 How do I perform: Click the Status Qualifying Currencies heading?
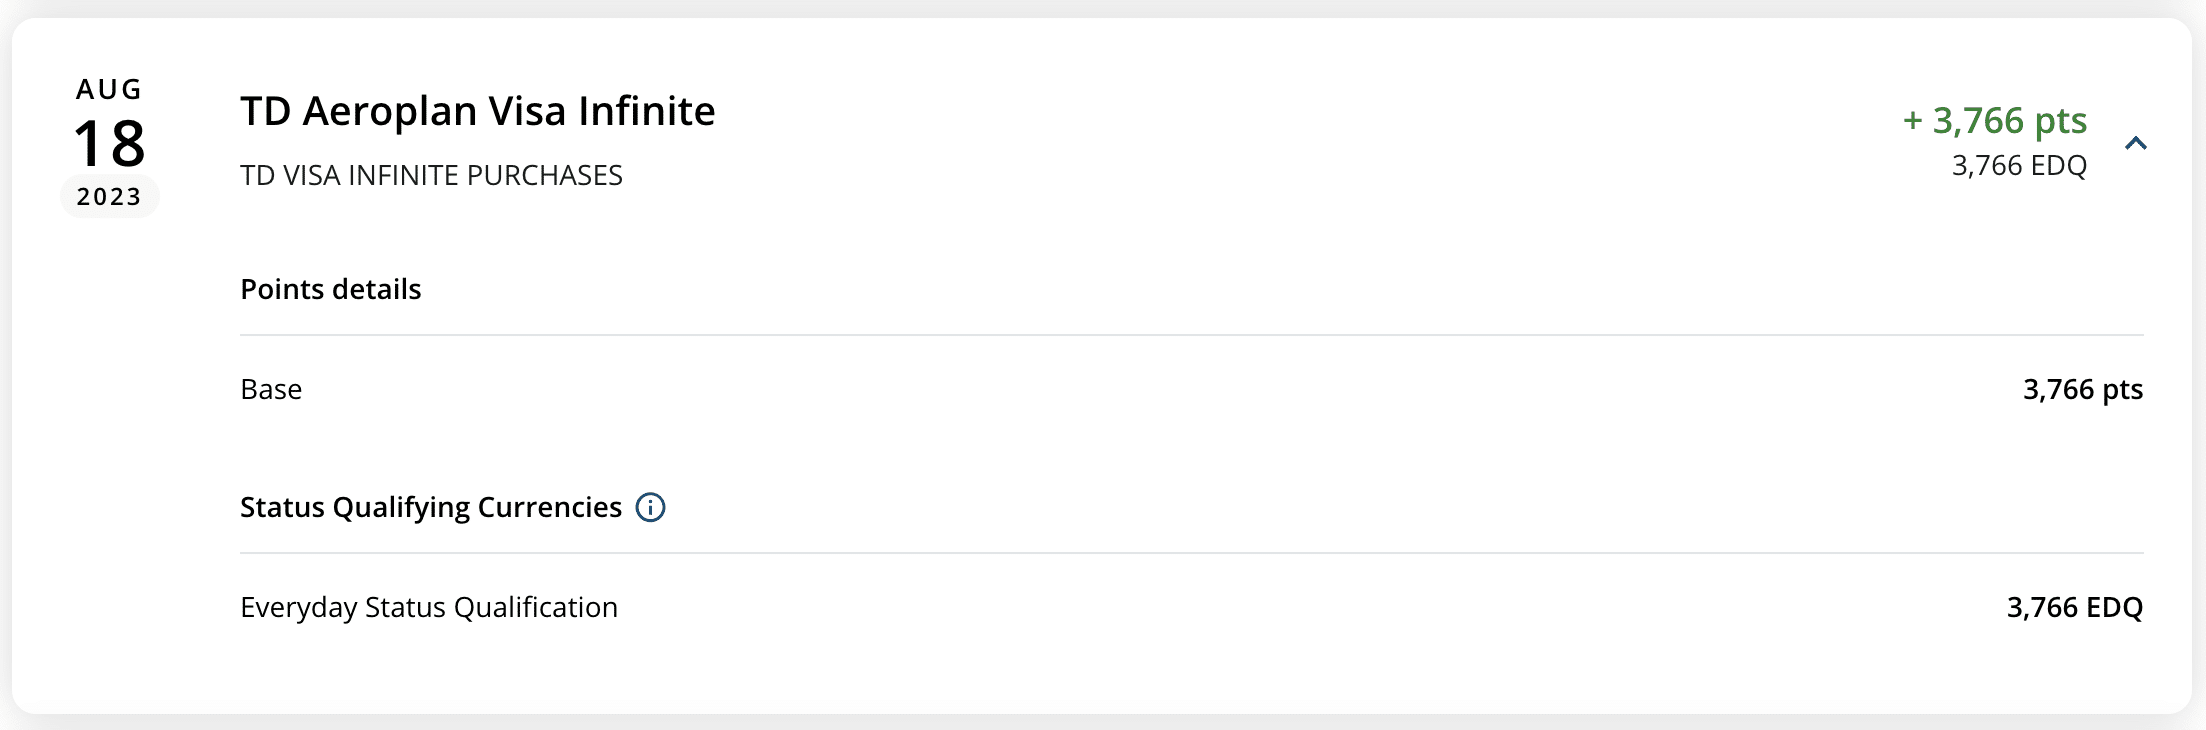click(430, 507)
